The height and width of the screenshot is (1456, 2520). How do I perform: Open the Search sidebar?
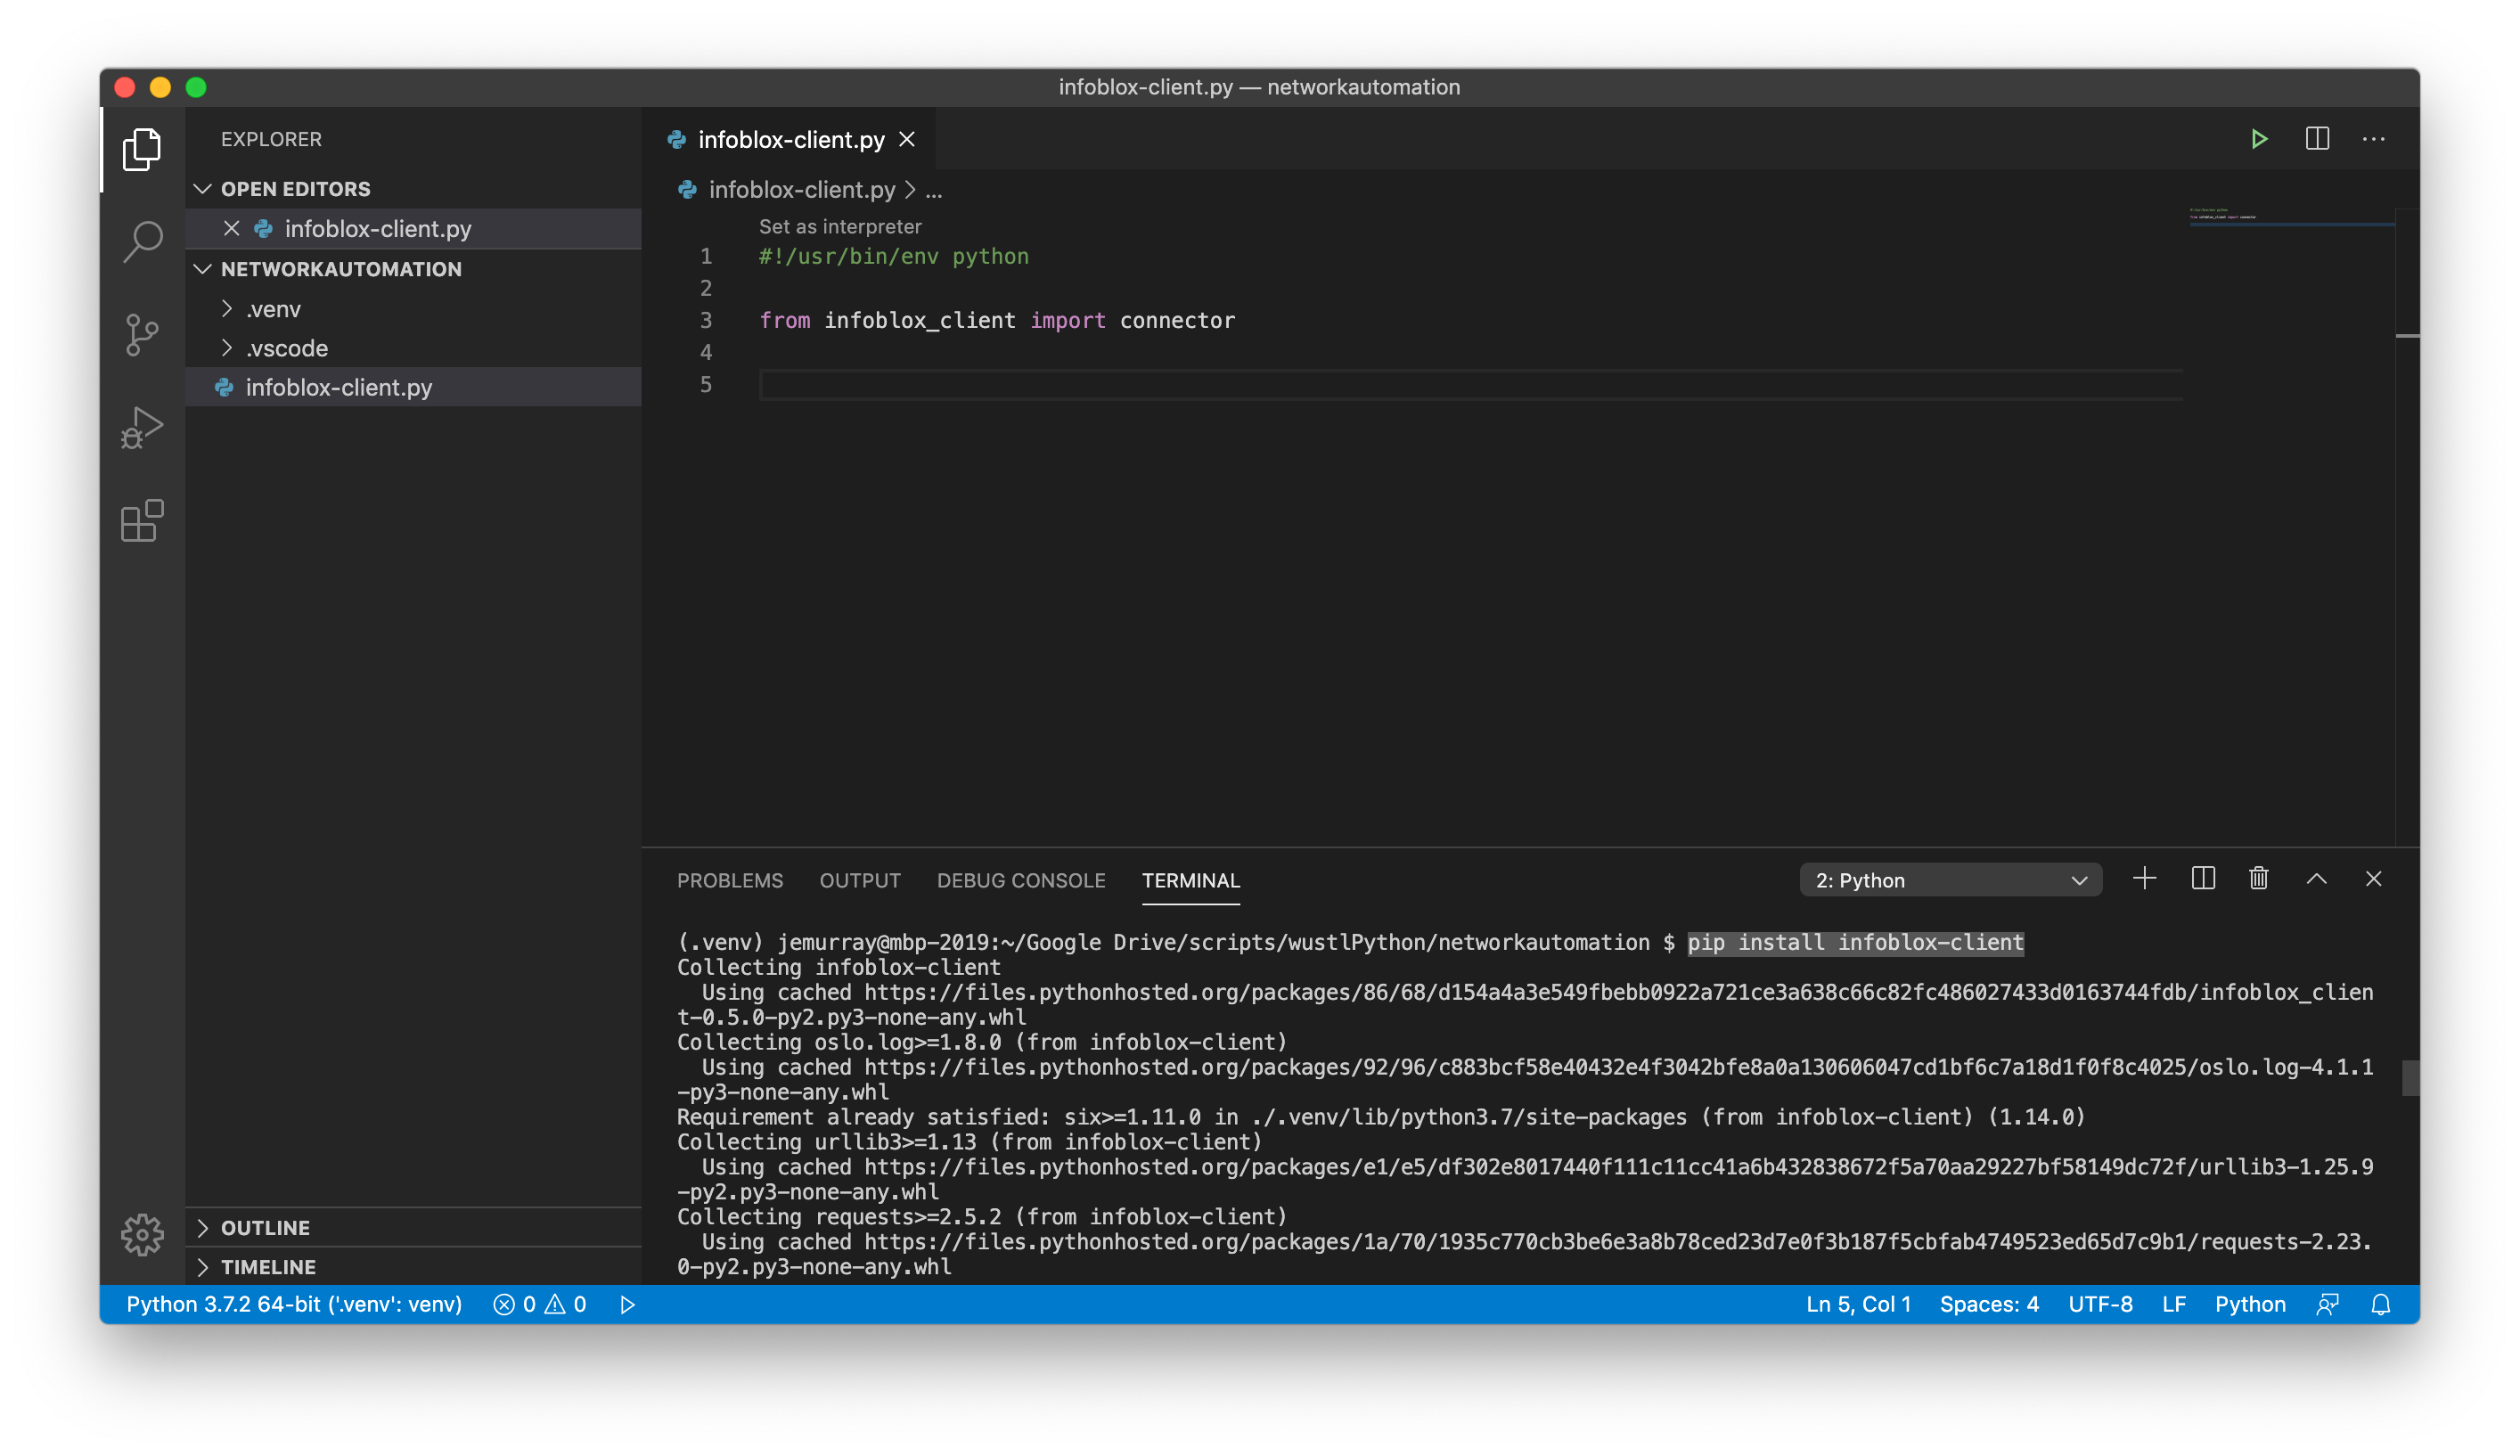pyautogui.click(x=141, y=240)
